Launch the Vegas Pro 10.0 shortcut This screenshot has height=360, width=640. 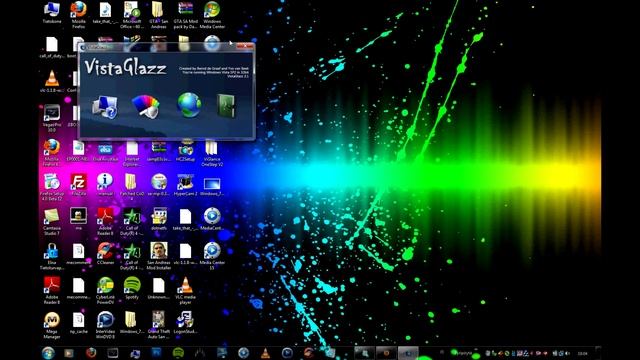pos(52,118)
